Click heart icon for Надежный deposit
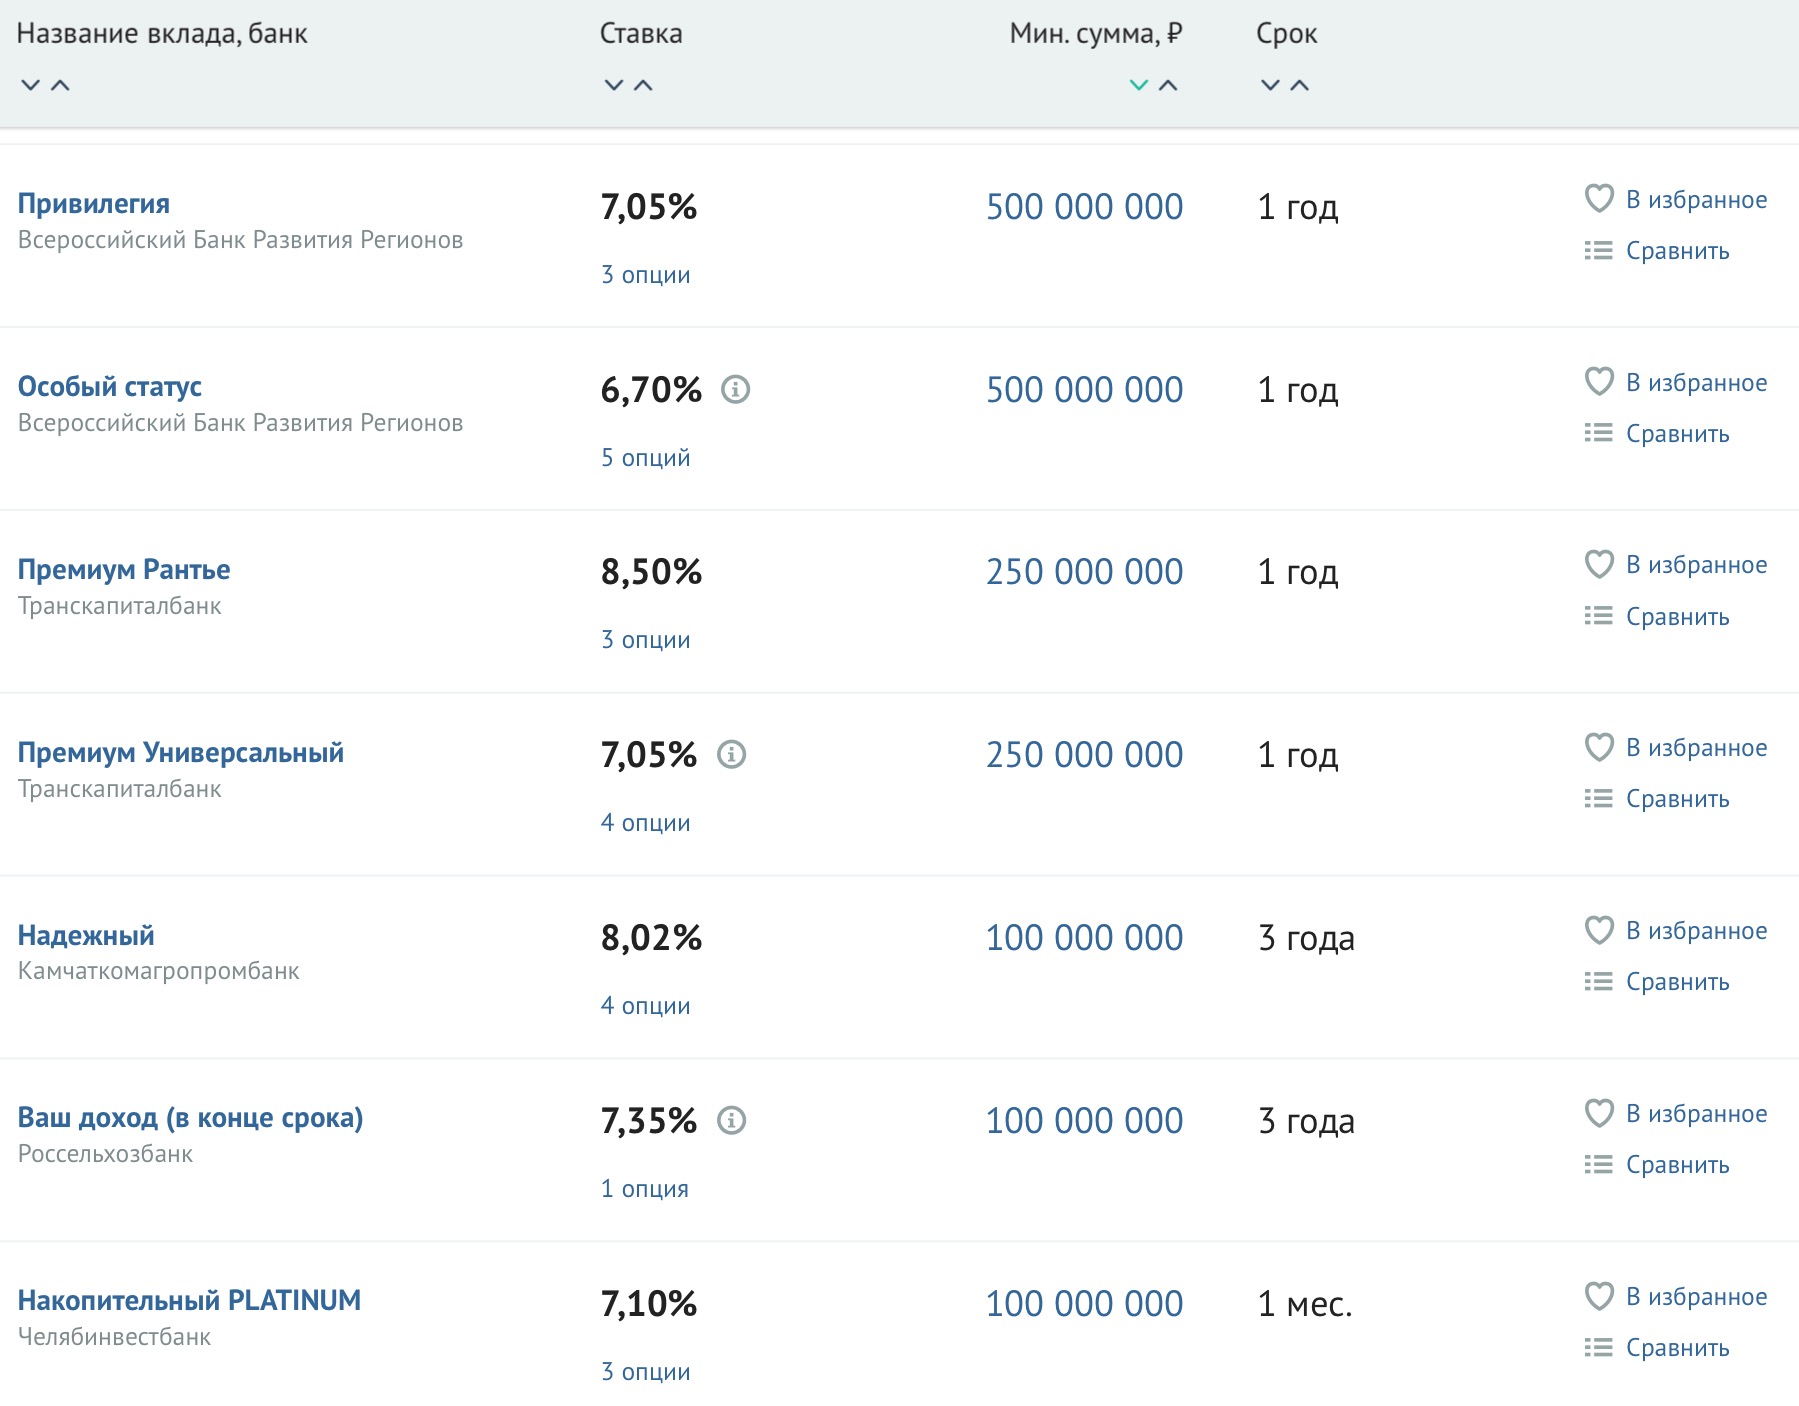The image size is (1799, 1406). [1599, 930]
